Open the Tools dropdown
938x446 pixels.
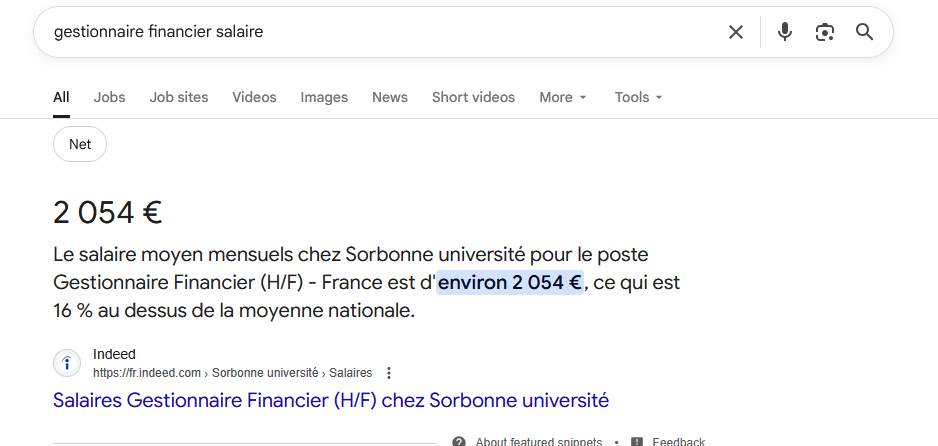tap(639, 97)
